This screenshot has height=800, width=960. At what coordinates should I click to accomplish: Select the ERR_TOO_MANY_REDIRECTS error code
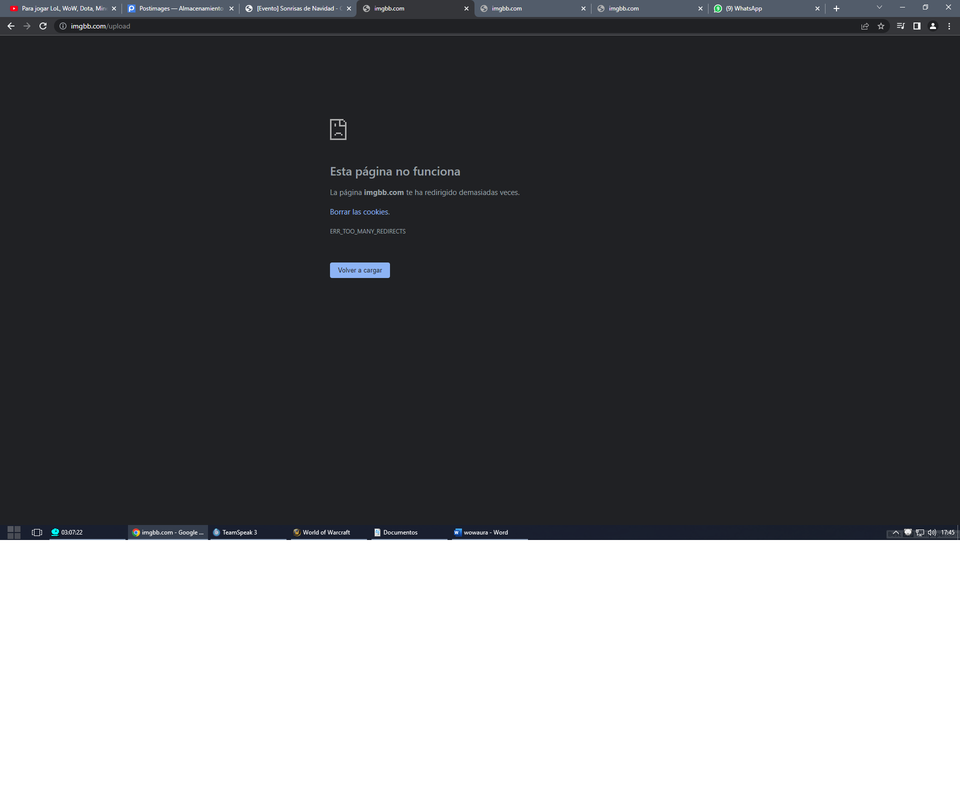(x=367, y=231)
